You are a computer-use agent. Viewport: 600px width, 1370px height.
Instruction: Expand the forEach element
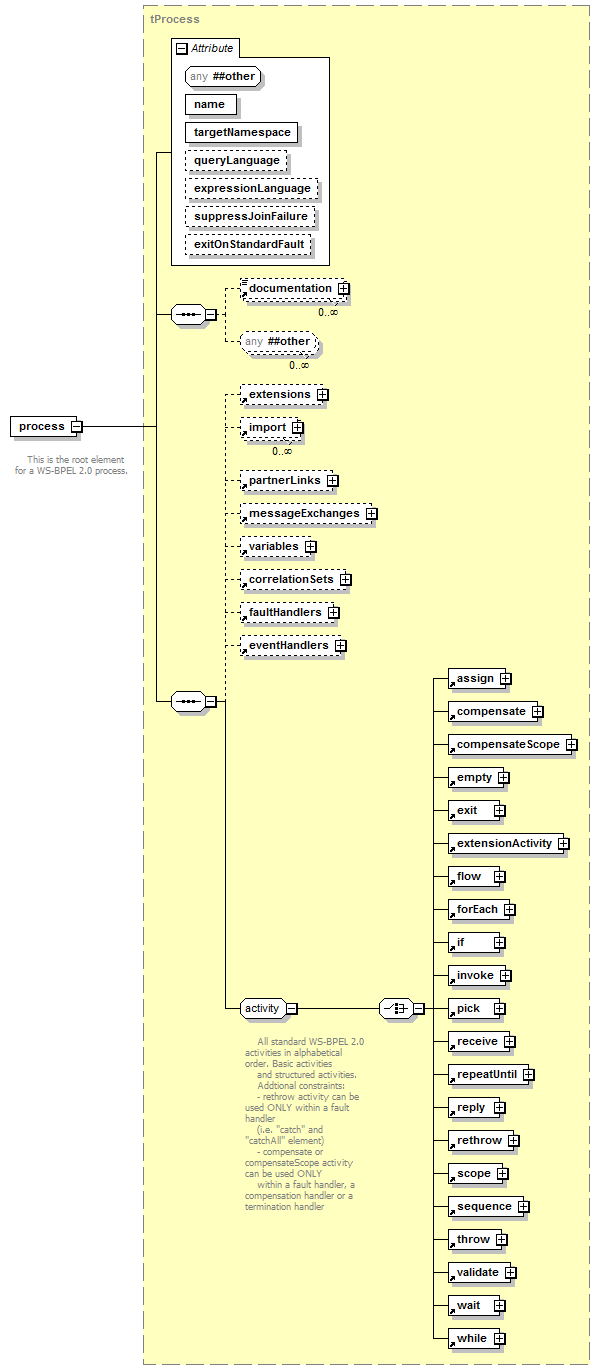tap(509, 910)
